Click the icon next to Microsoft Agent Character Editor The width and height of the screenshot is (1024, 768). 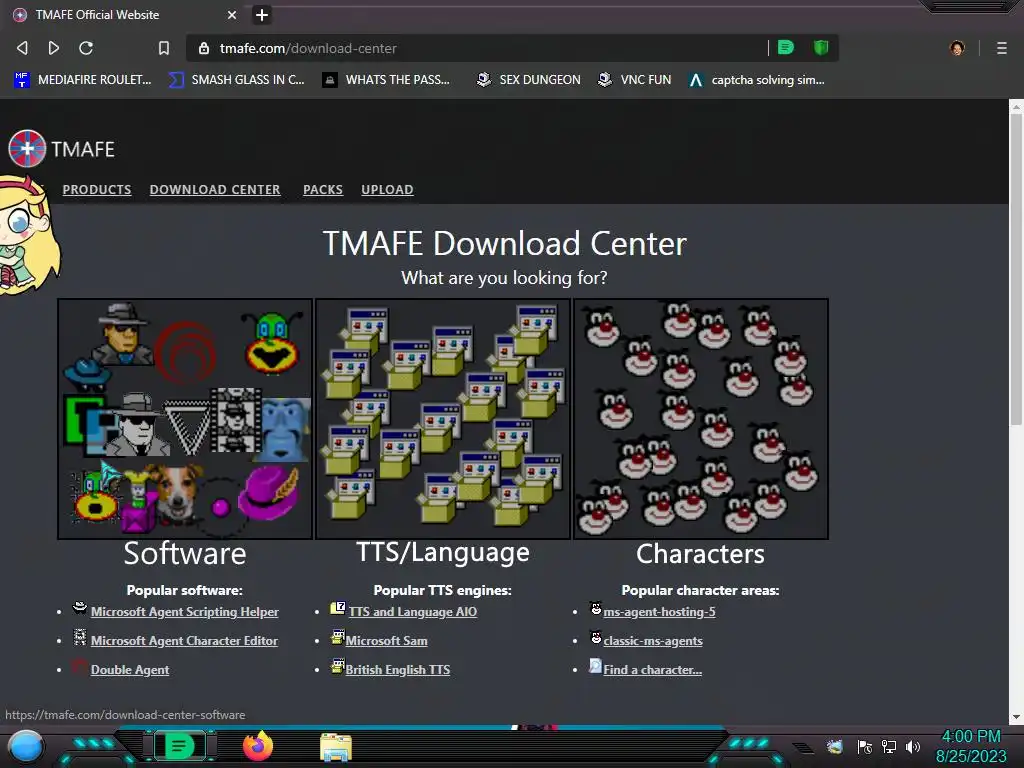[x=80, y=637]
